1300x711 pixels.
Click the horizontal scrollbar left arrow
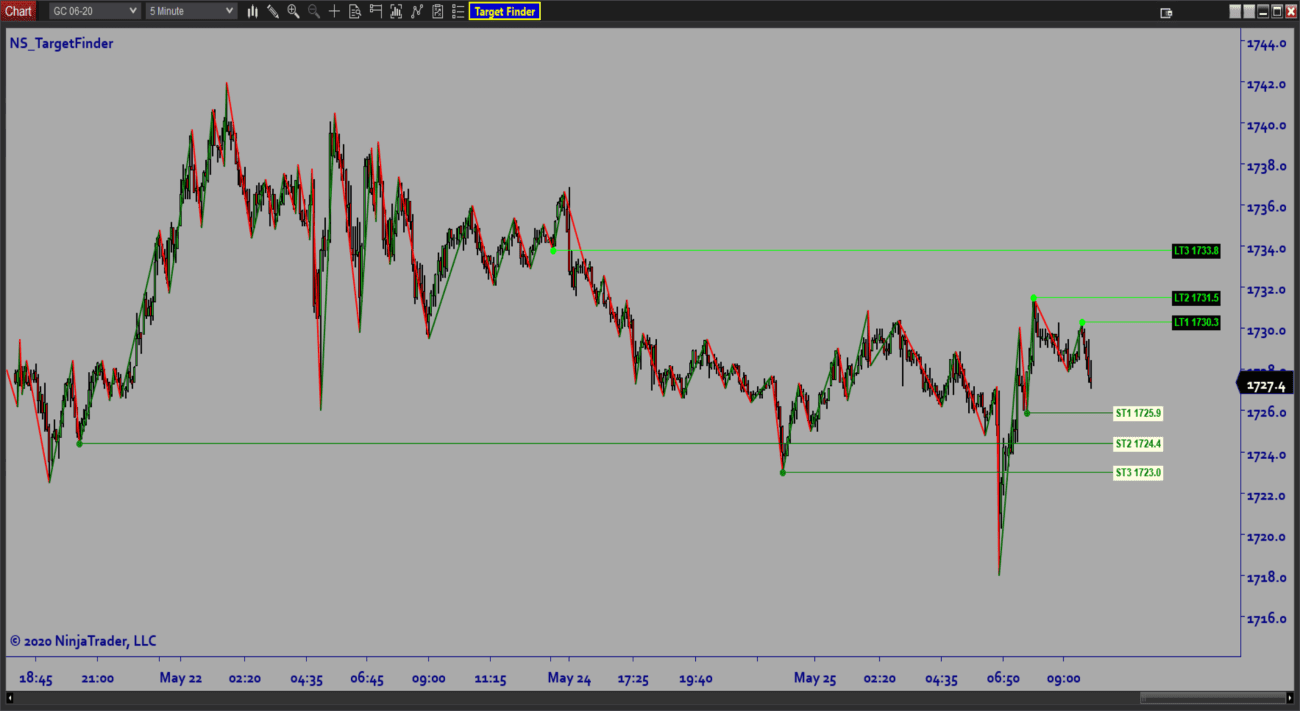tap(12, 697)
